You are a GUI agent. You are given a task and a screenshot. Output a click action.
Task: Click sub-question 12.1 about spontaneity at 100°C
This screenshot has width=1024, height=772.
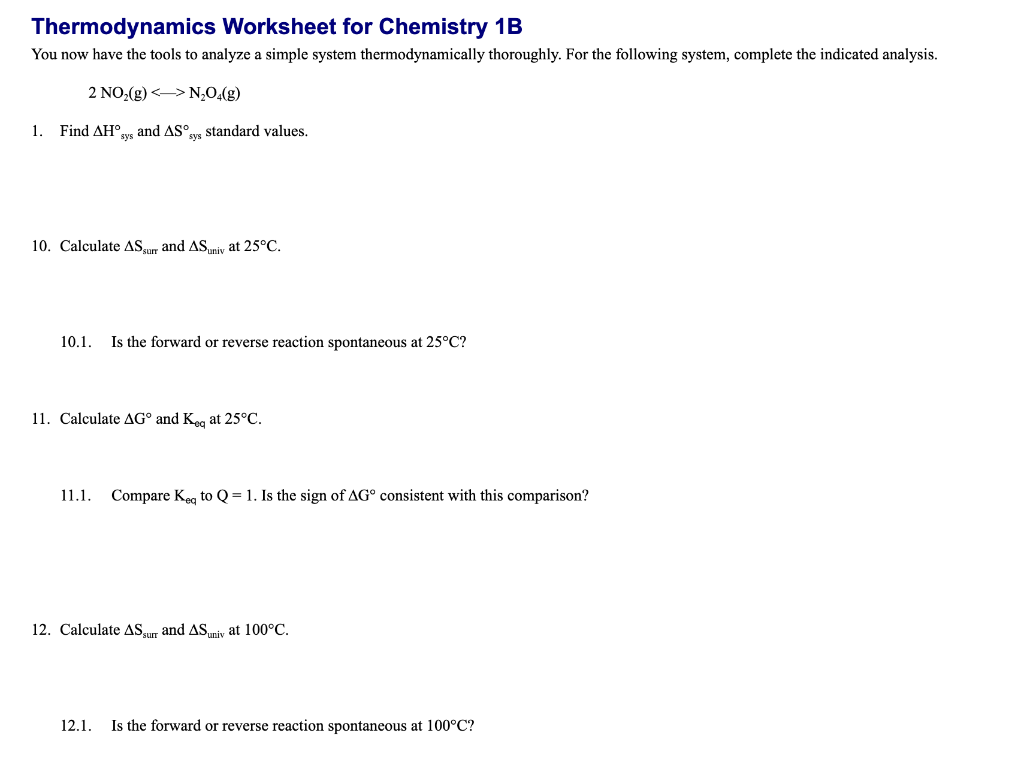click(x=268, y=726)
